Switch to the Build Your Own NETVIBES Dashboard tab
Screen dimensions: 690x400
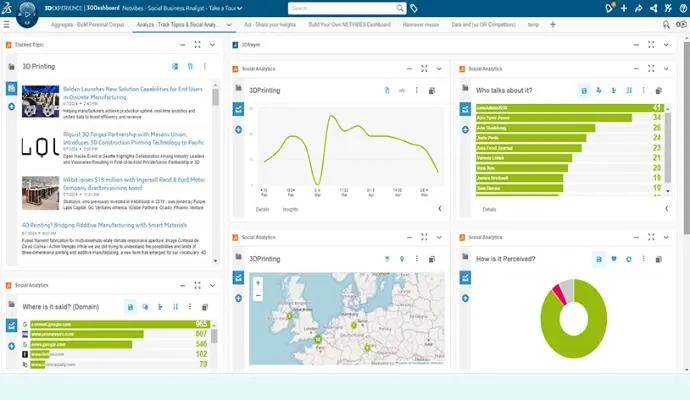349,25
